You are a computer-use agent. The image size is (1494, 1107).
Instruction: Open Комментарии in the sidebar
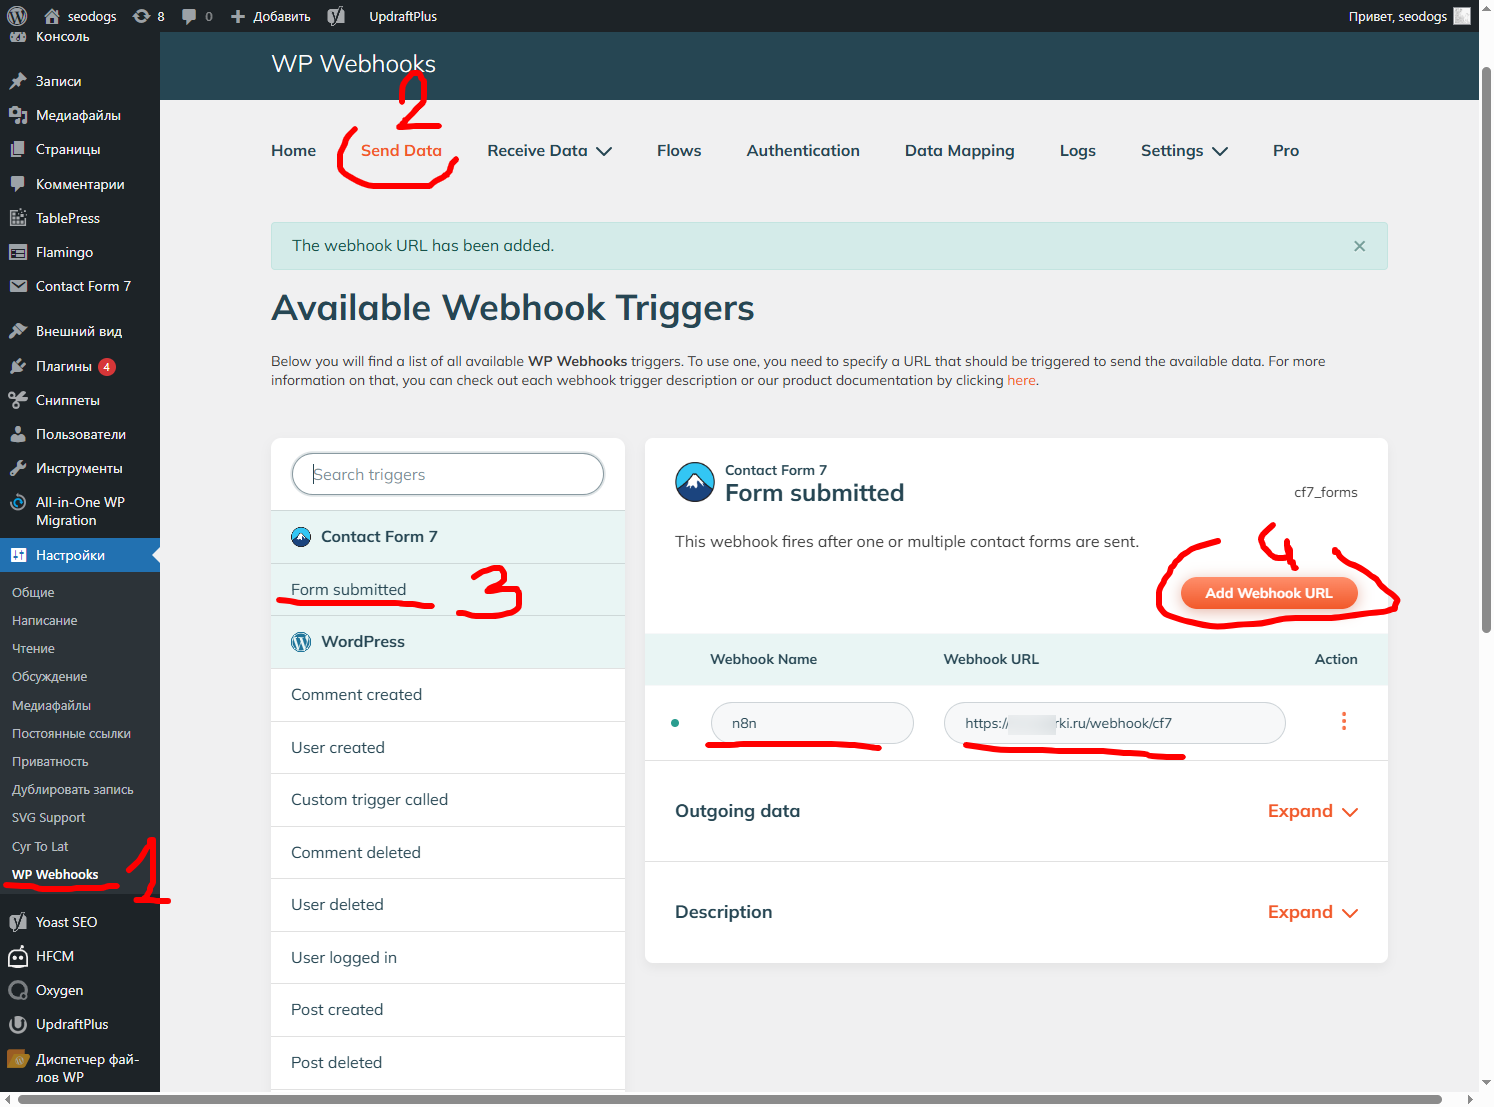80,184
